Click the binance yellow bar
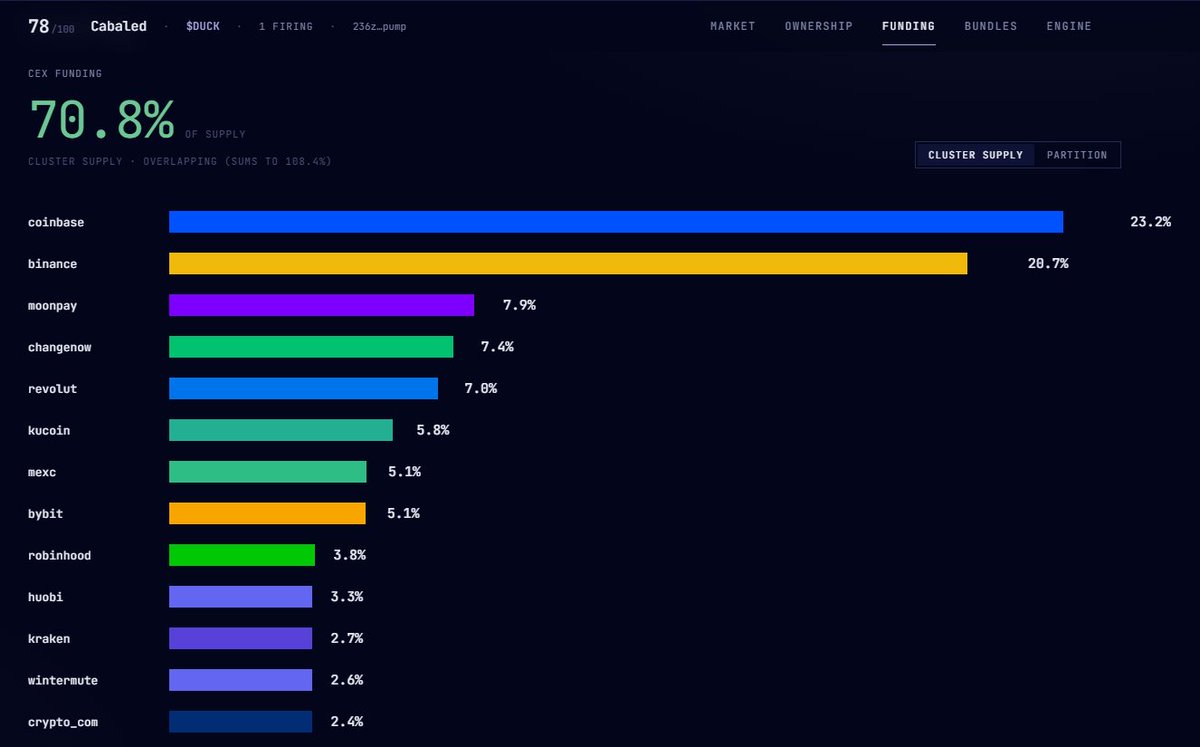The height and width of the screenshot is (747, 1200). click(568, 263)
